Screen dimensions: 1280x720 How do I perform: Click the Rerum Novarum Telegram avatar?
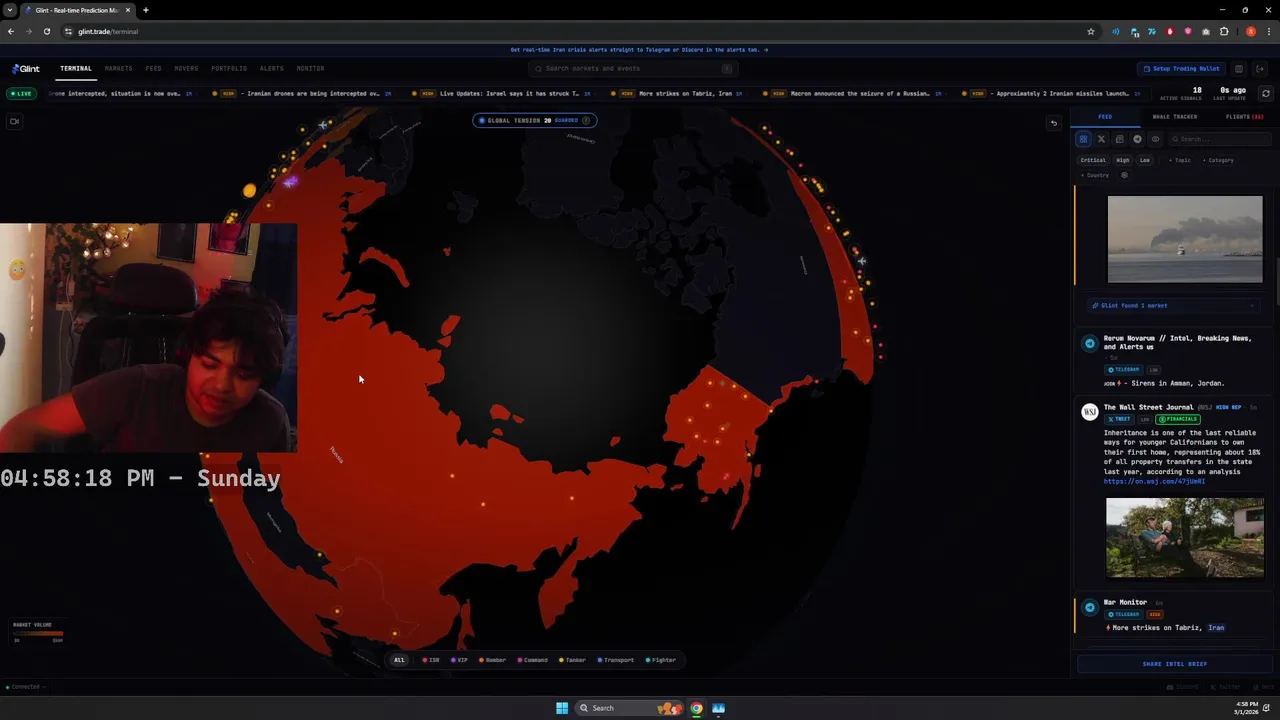1090,343
